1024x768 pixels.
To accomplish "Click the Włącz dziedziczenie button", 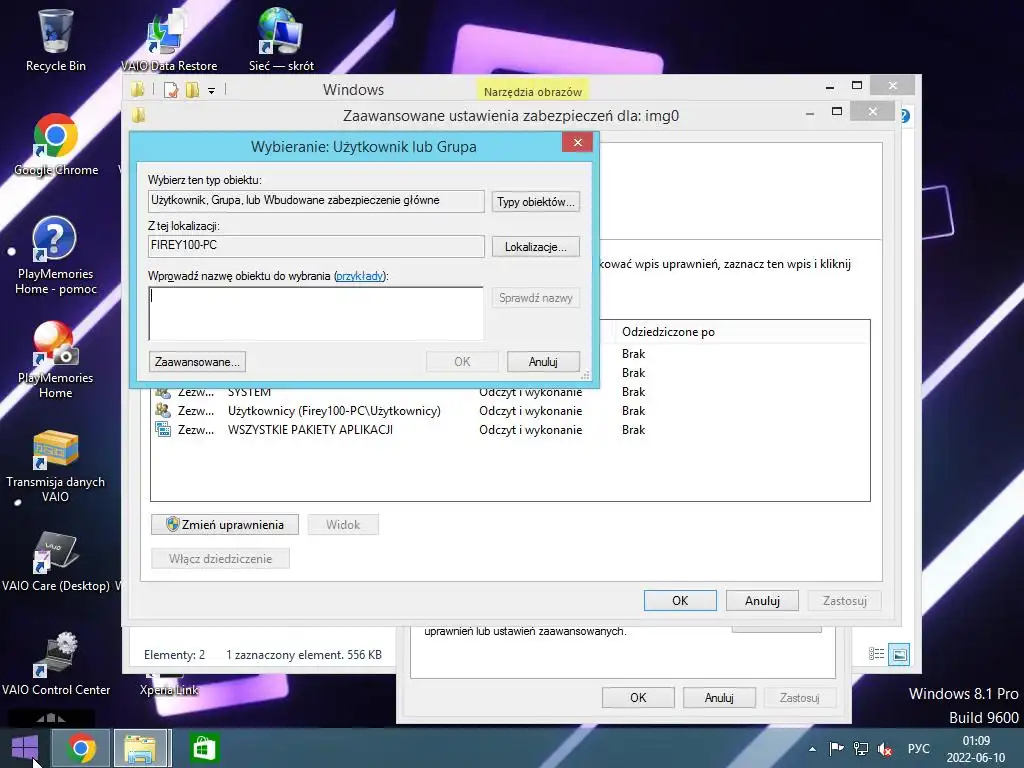I will pyautogui.click(x=220, y=558).
